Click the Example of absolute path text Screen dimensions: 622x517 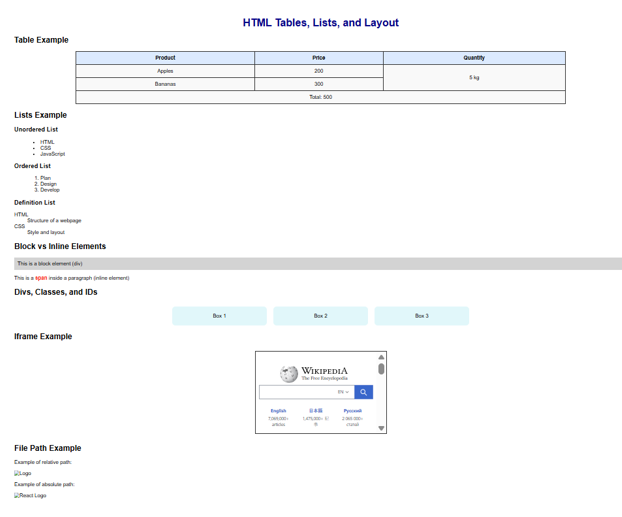[x=44, y=484]
